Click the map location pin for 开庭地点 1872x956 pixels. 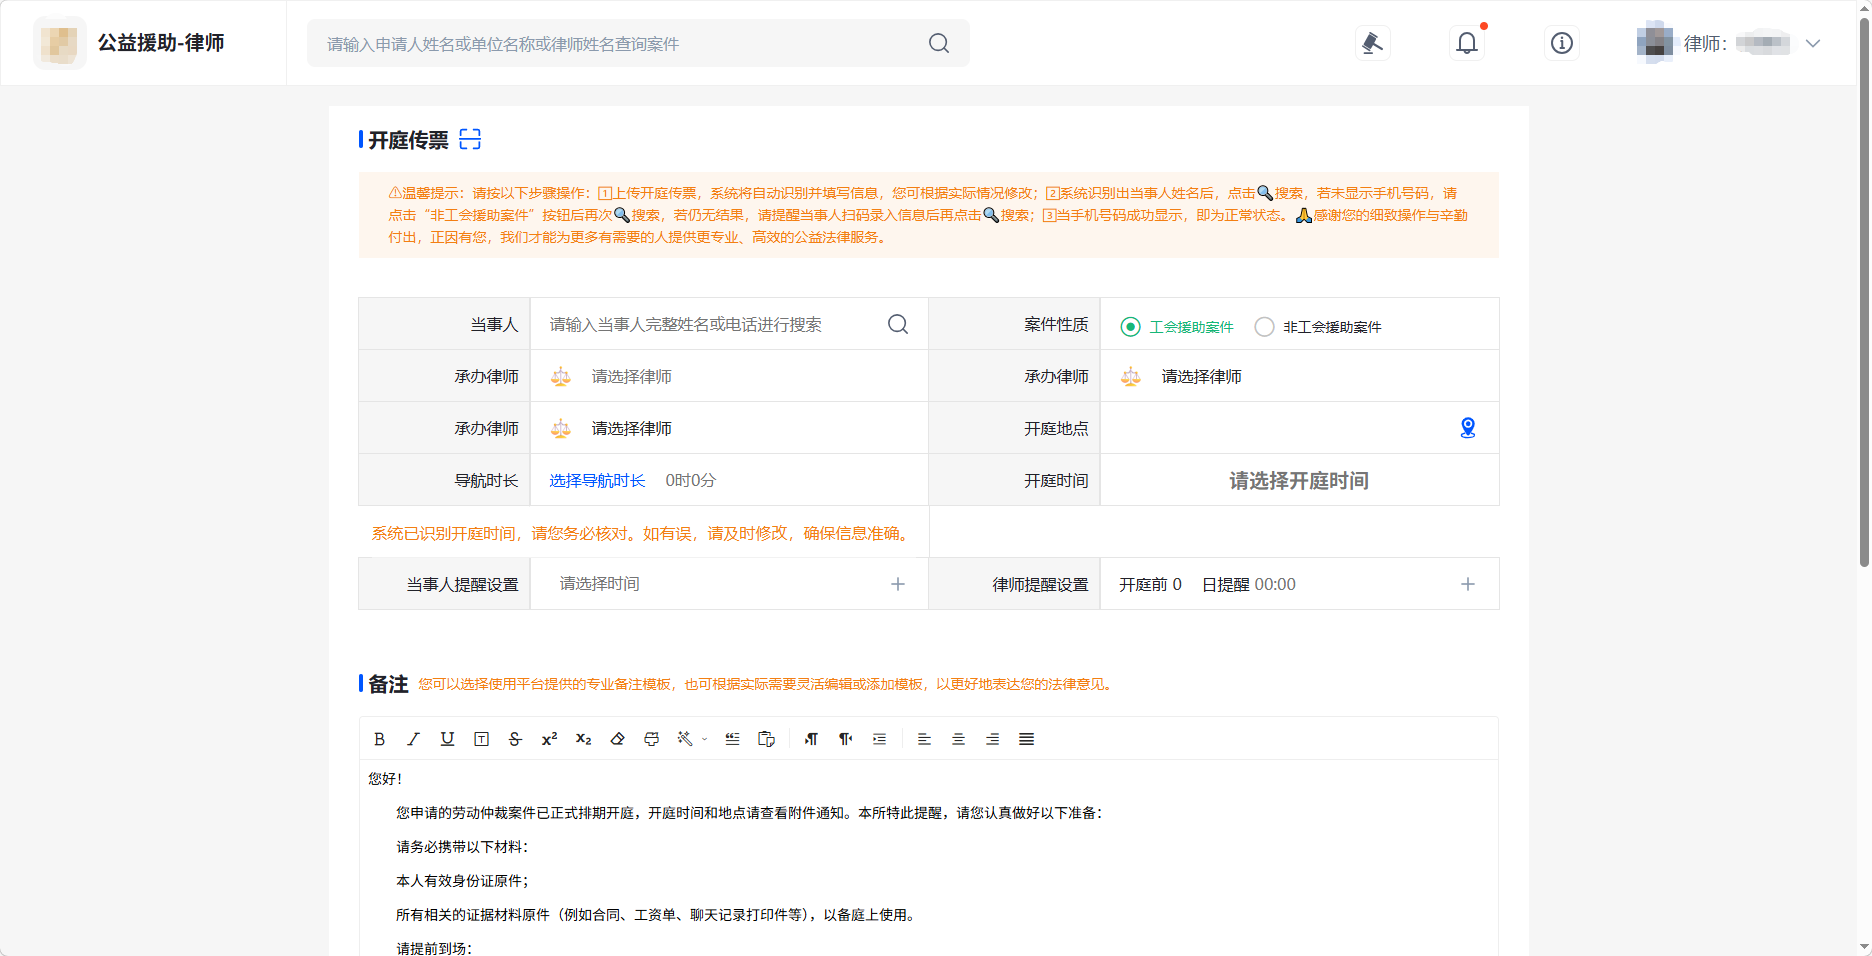(1467, 428)
